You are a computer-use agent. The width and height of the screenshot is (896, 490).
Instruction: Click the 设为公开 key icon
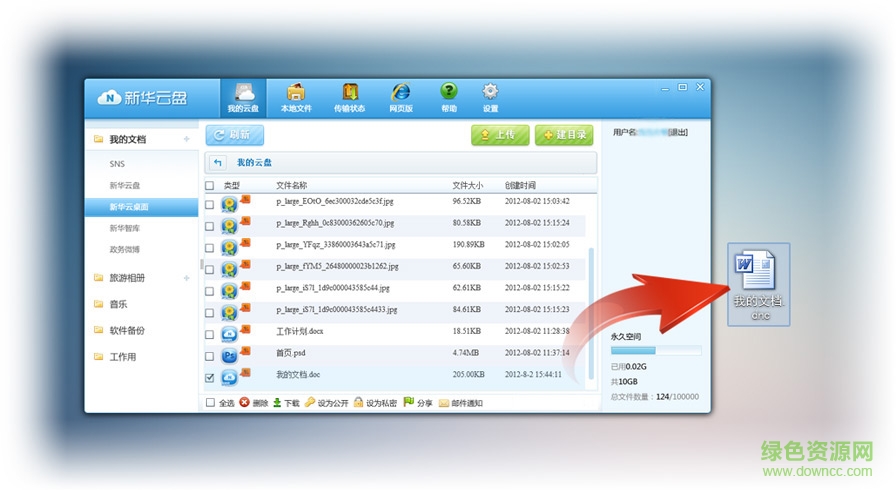tap(310, 403)
